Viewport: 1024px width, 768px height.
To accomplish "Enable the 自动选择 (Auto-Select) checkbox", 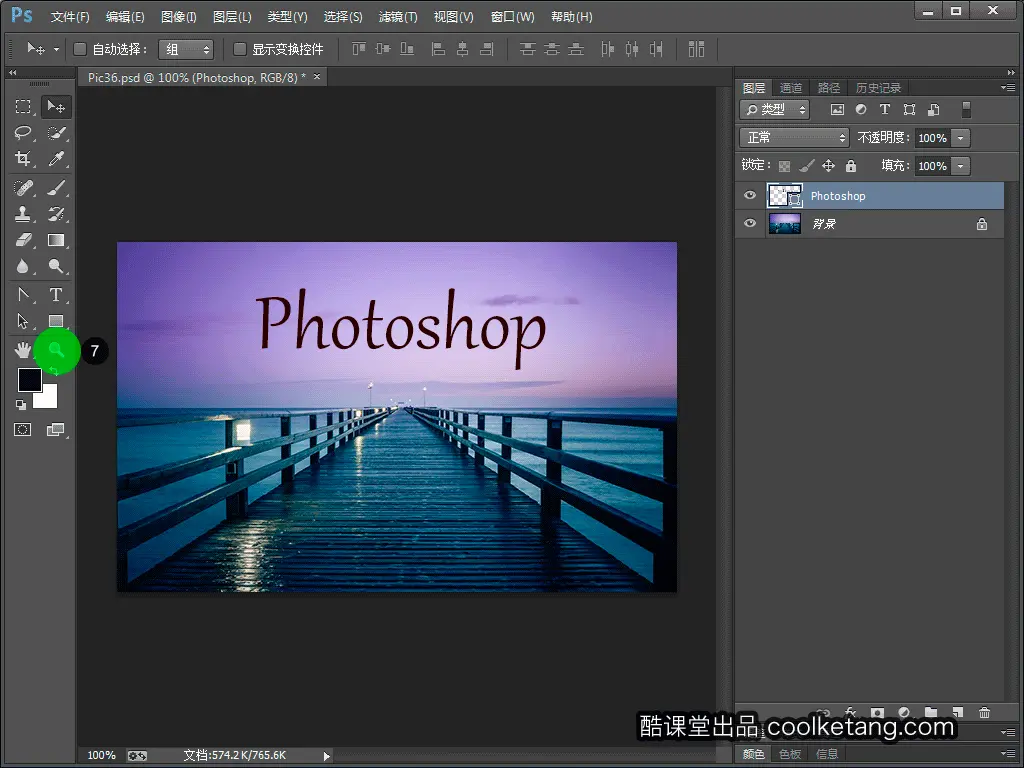I will (x=81, y=49).
